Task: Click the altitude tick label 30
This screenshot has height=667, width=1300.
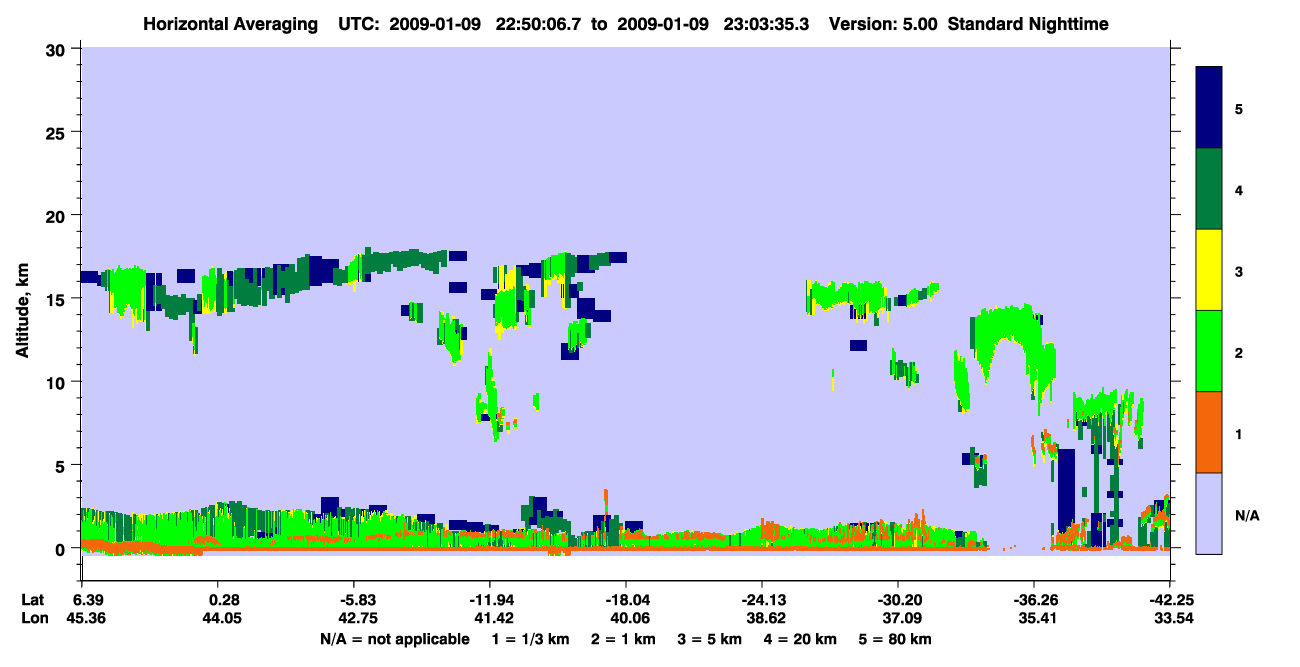Action: tap(57, 49)
